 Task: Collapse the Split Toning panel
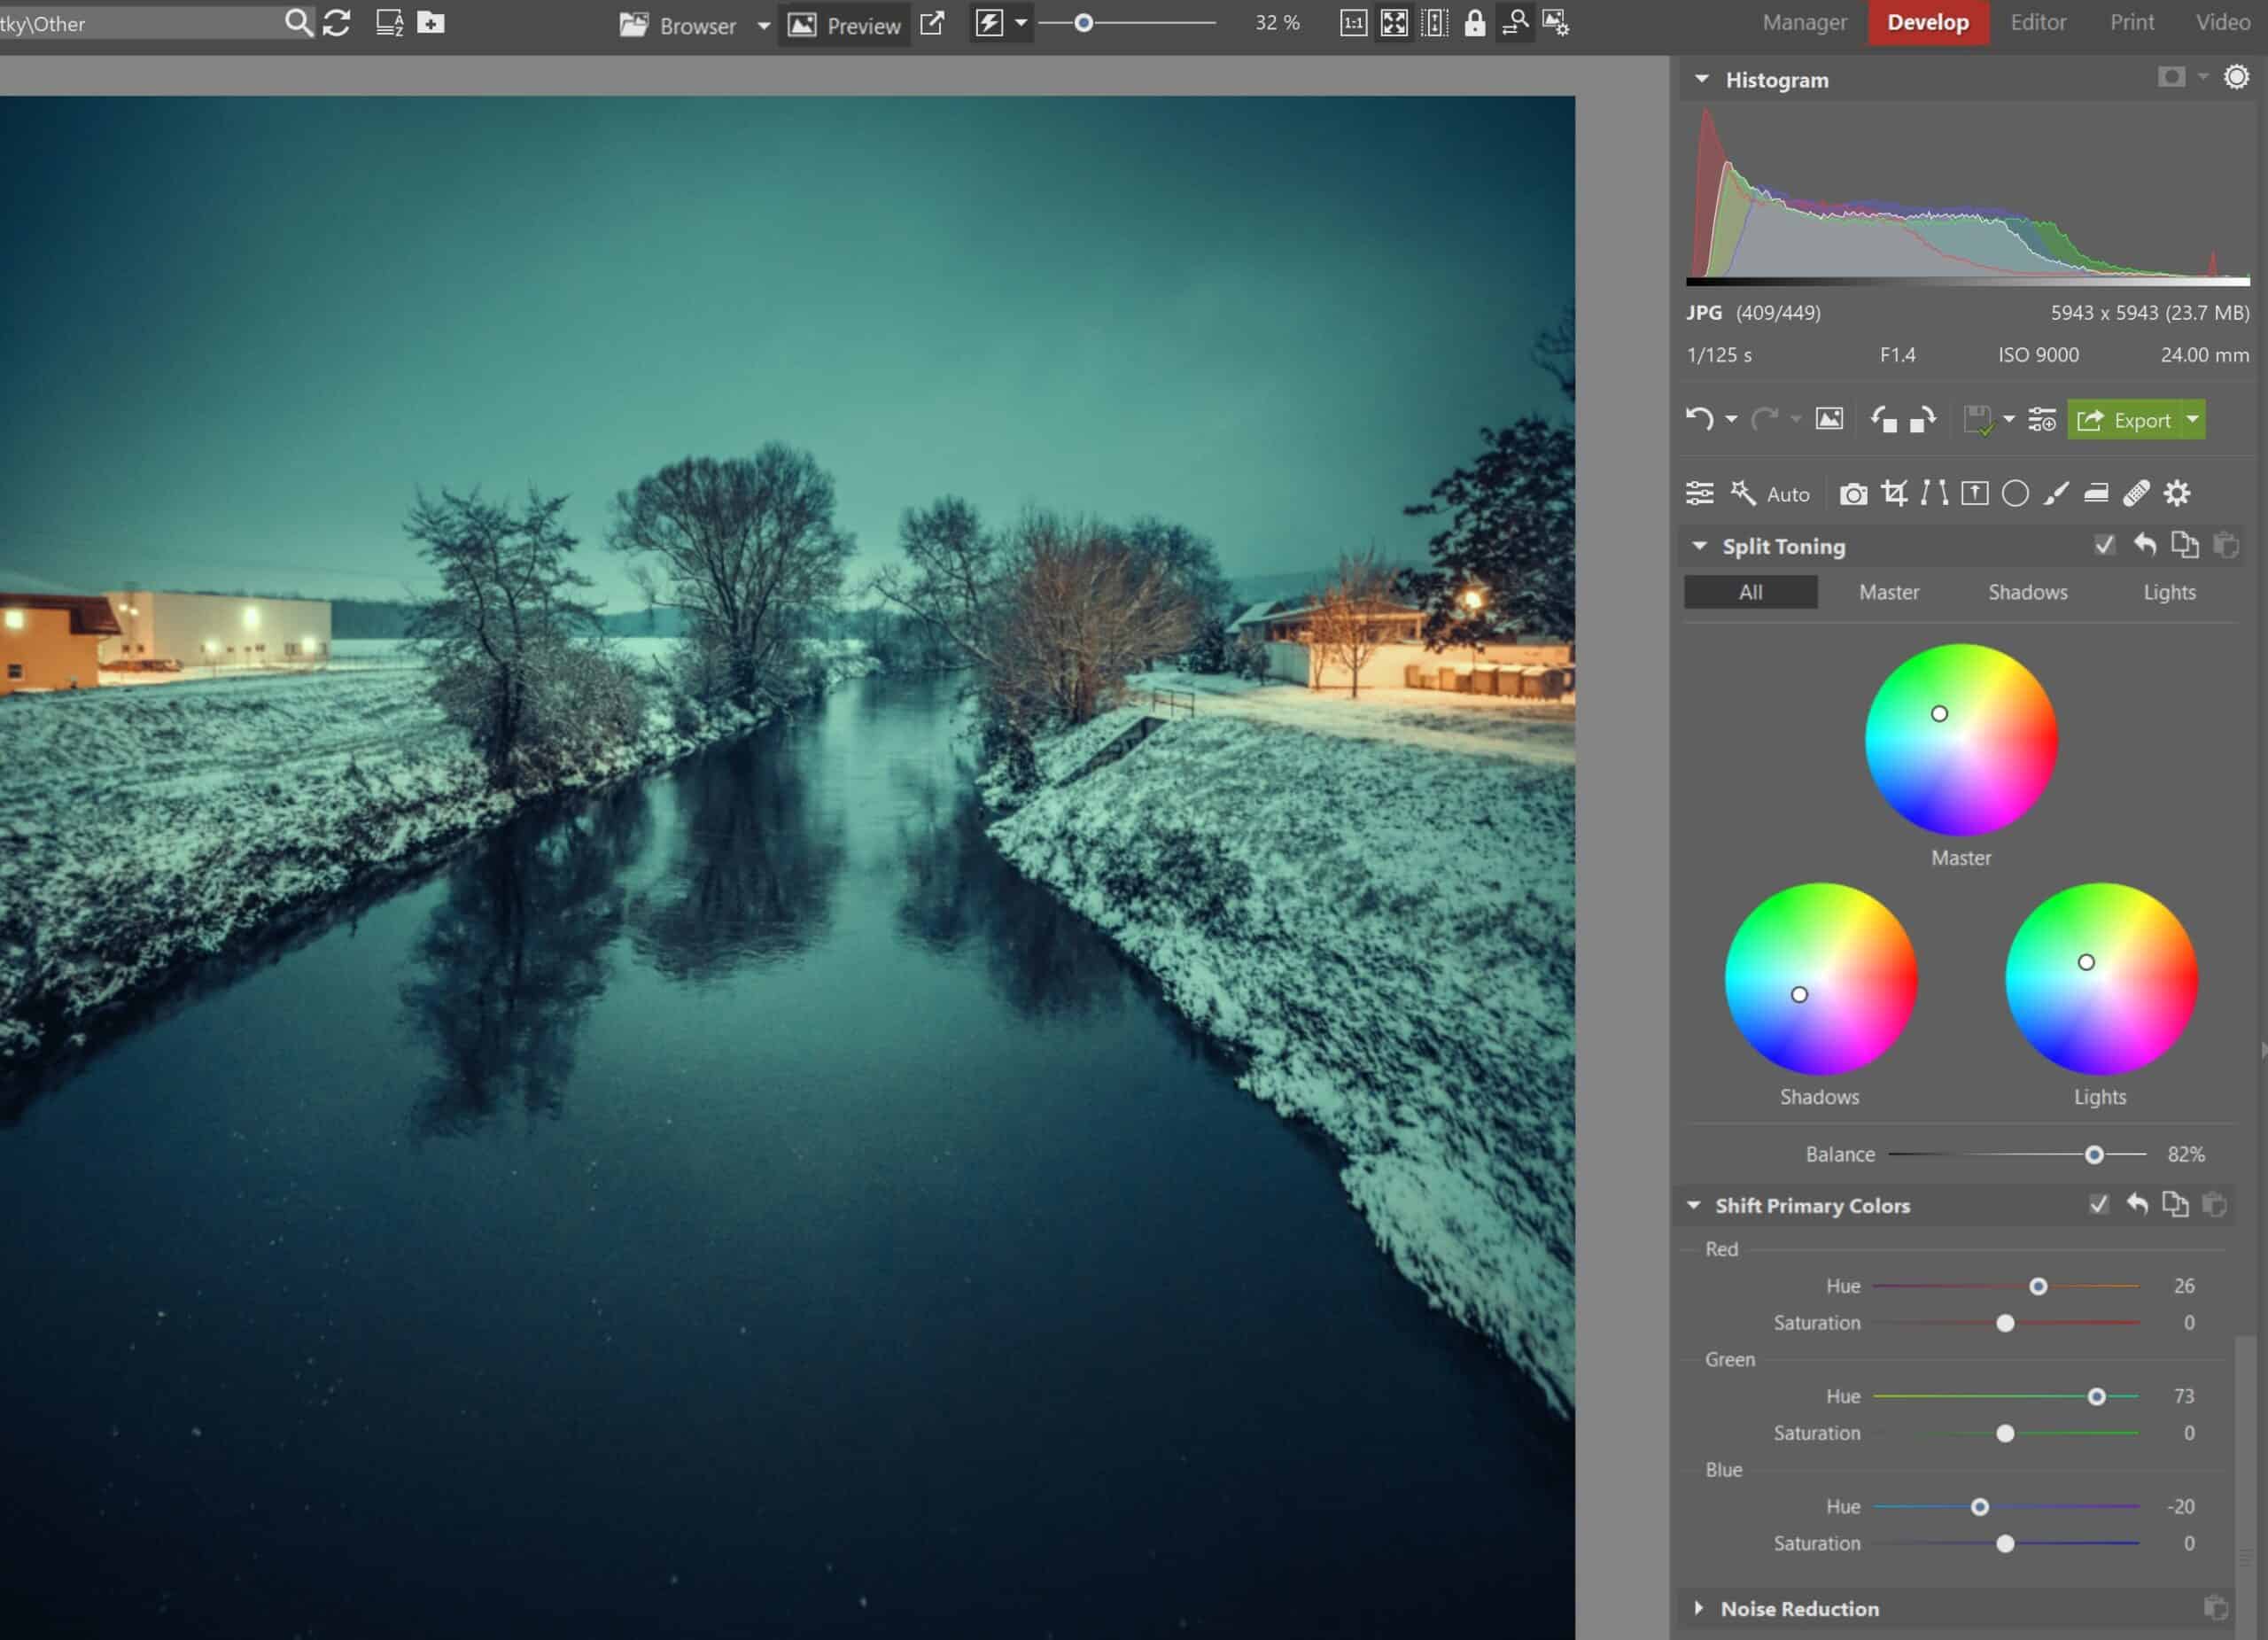pos(1698,546)
